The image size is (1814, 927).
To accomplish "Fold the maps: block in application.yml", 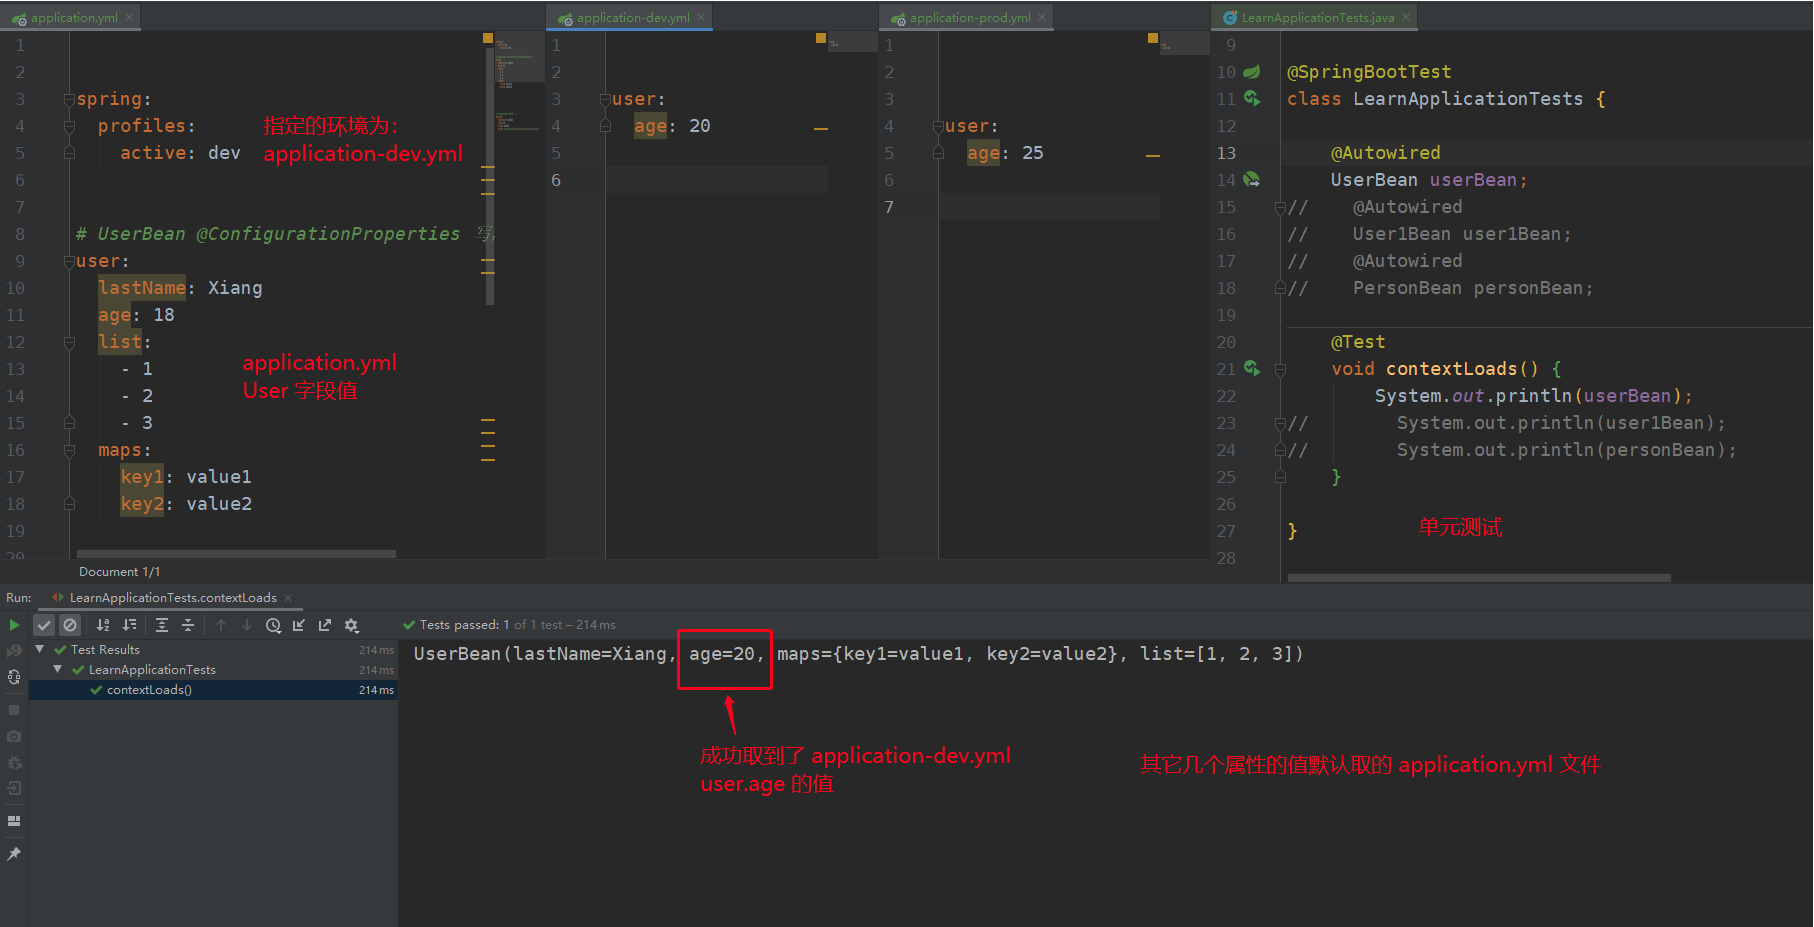I will (x=69, y=450).
